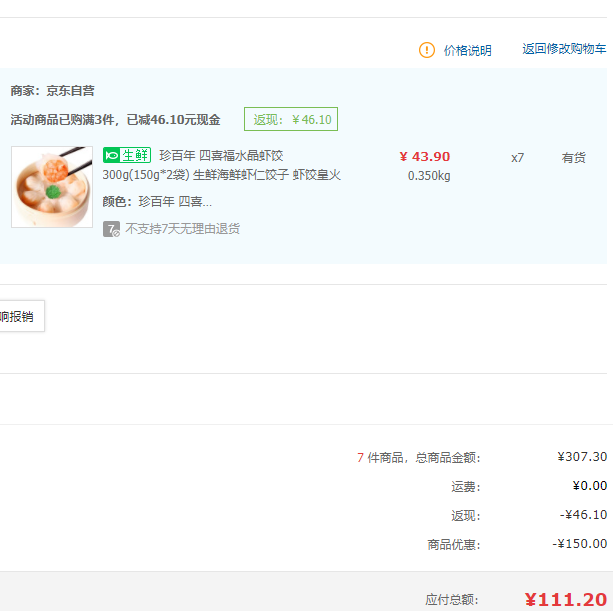Click the total goods amount ¥307.30
The height and width of the screenshot is (611, 613).
pyautogui.click(x=582, y=457)
